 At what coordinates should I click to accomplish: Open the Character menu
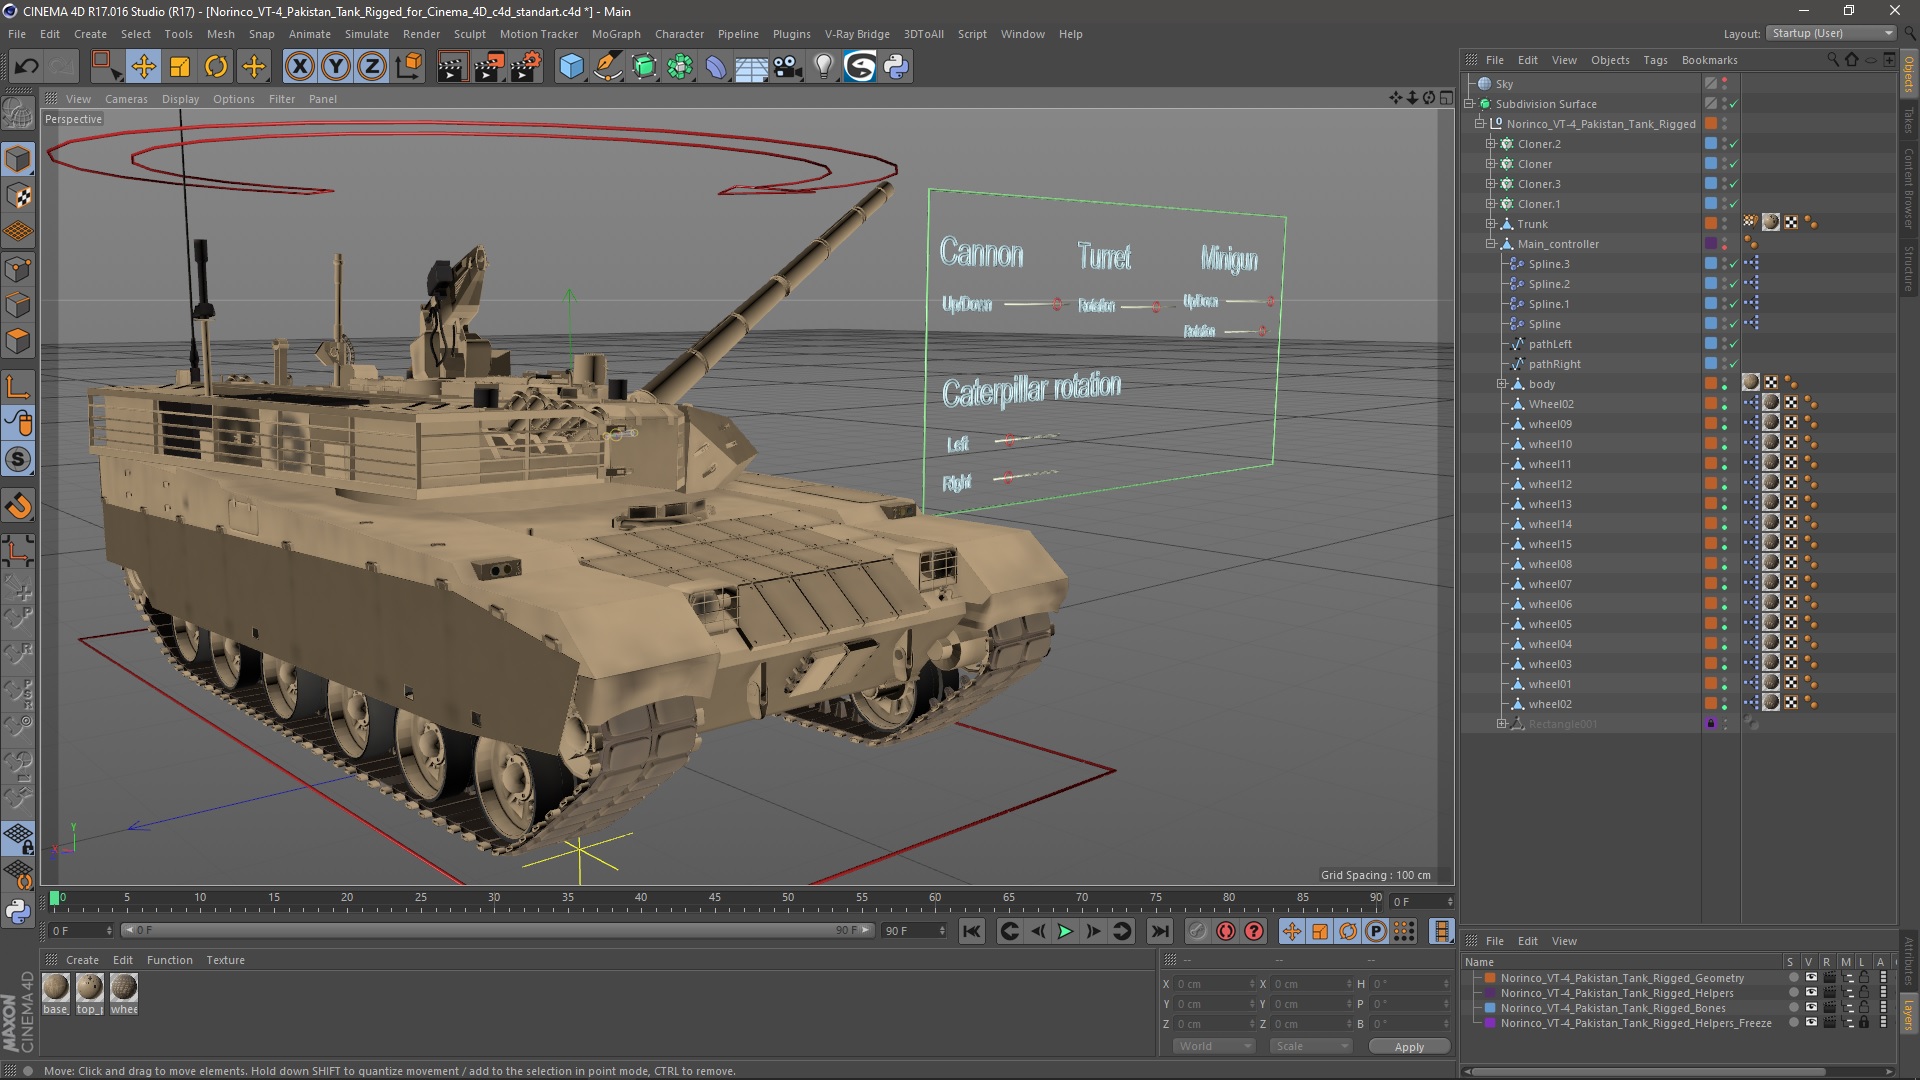tap(679, 34)
